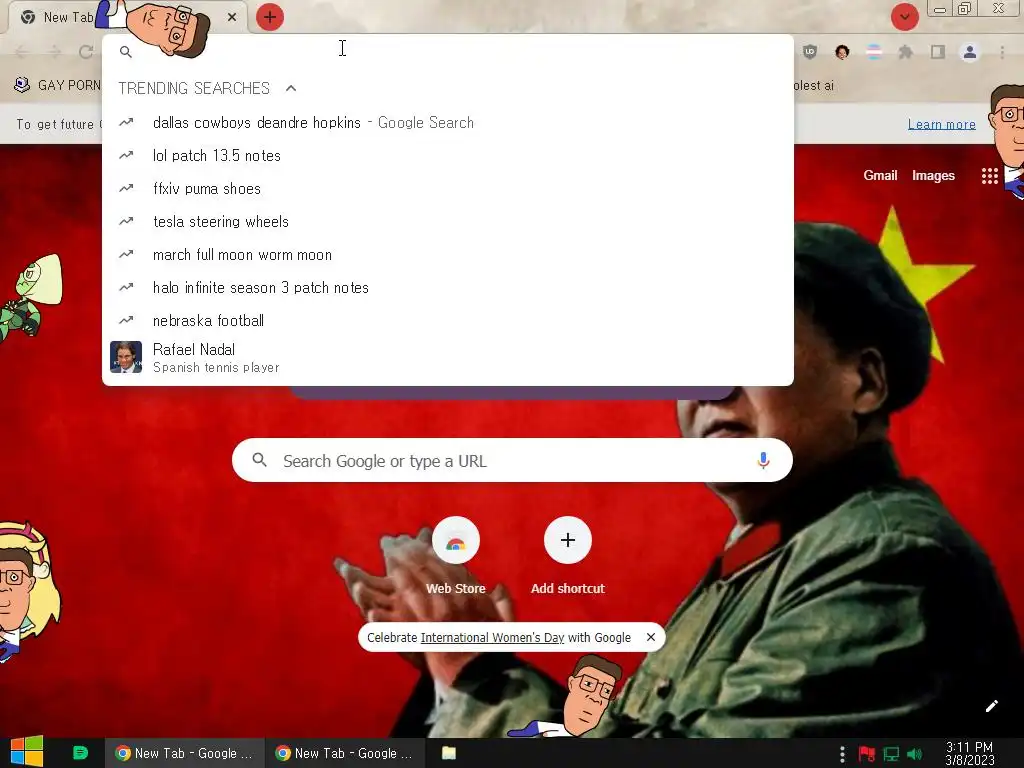Open Gmail link on new tab page
Screen dimensions: 1024x768
coord(880,175)
